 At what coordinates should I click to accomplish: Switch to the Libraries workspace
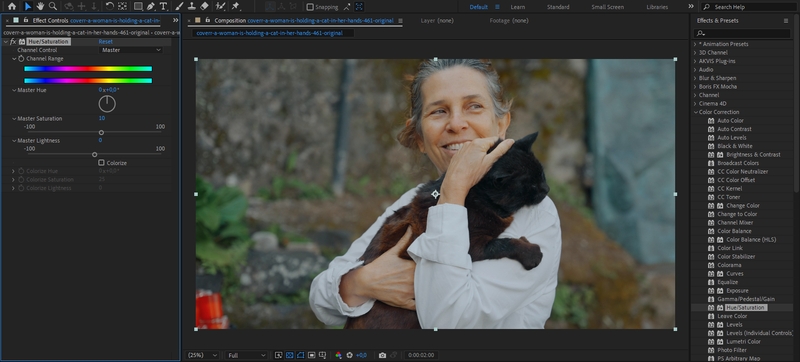point(657,7)
